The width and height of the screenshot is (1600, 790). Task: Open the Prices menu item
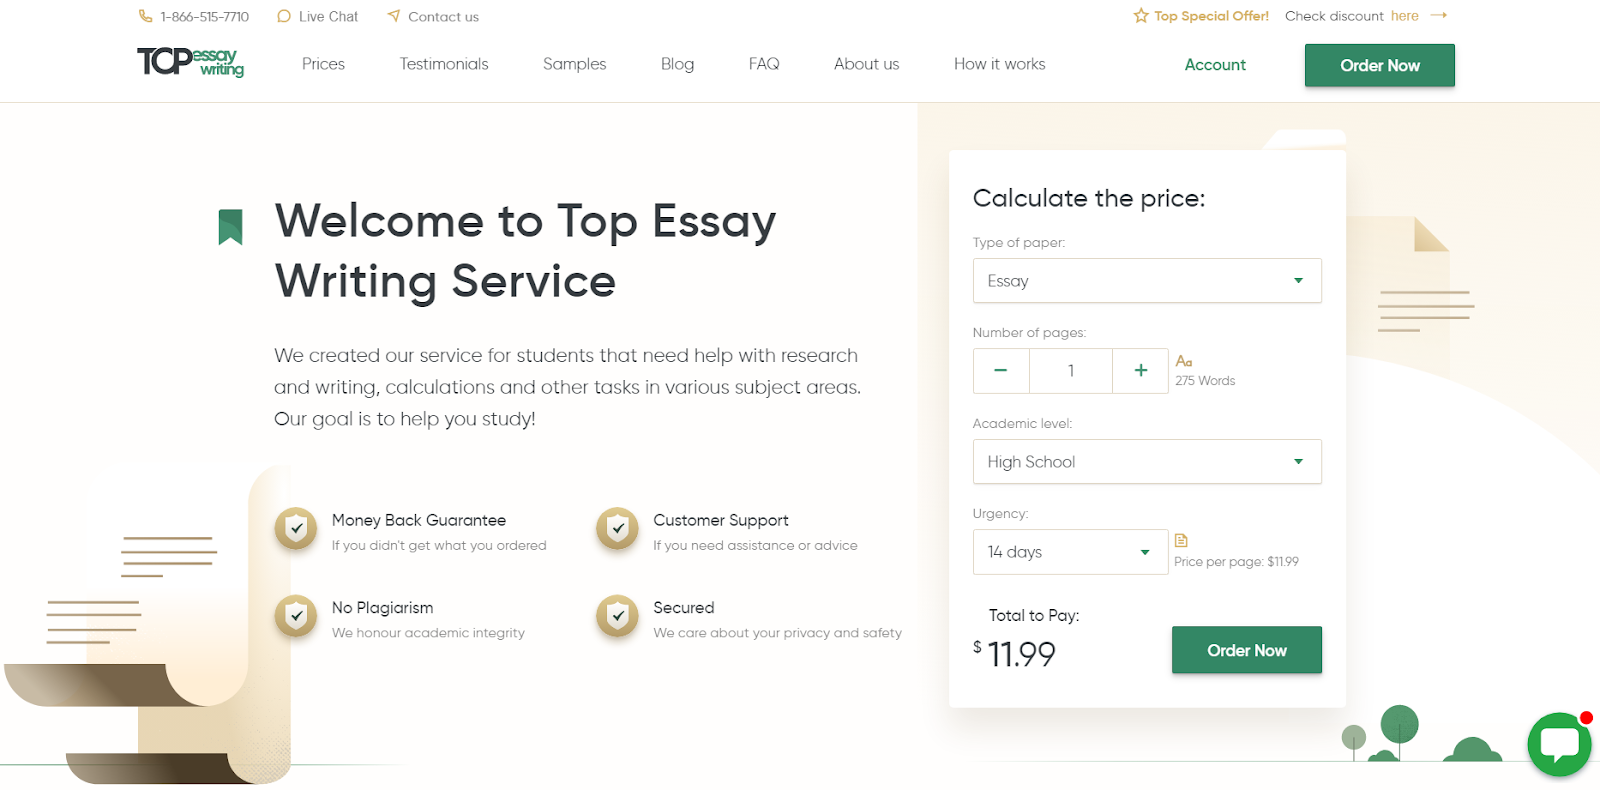[x=323, y=64]
